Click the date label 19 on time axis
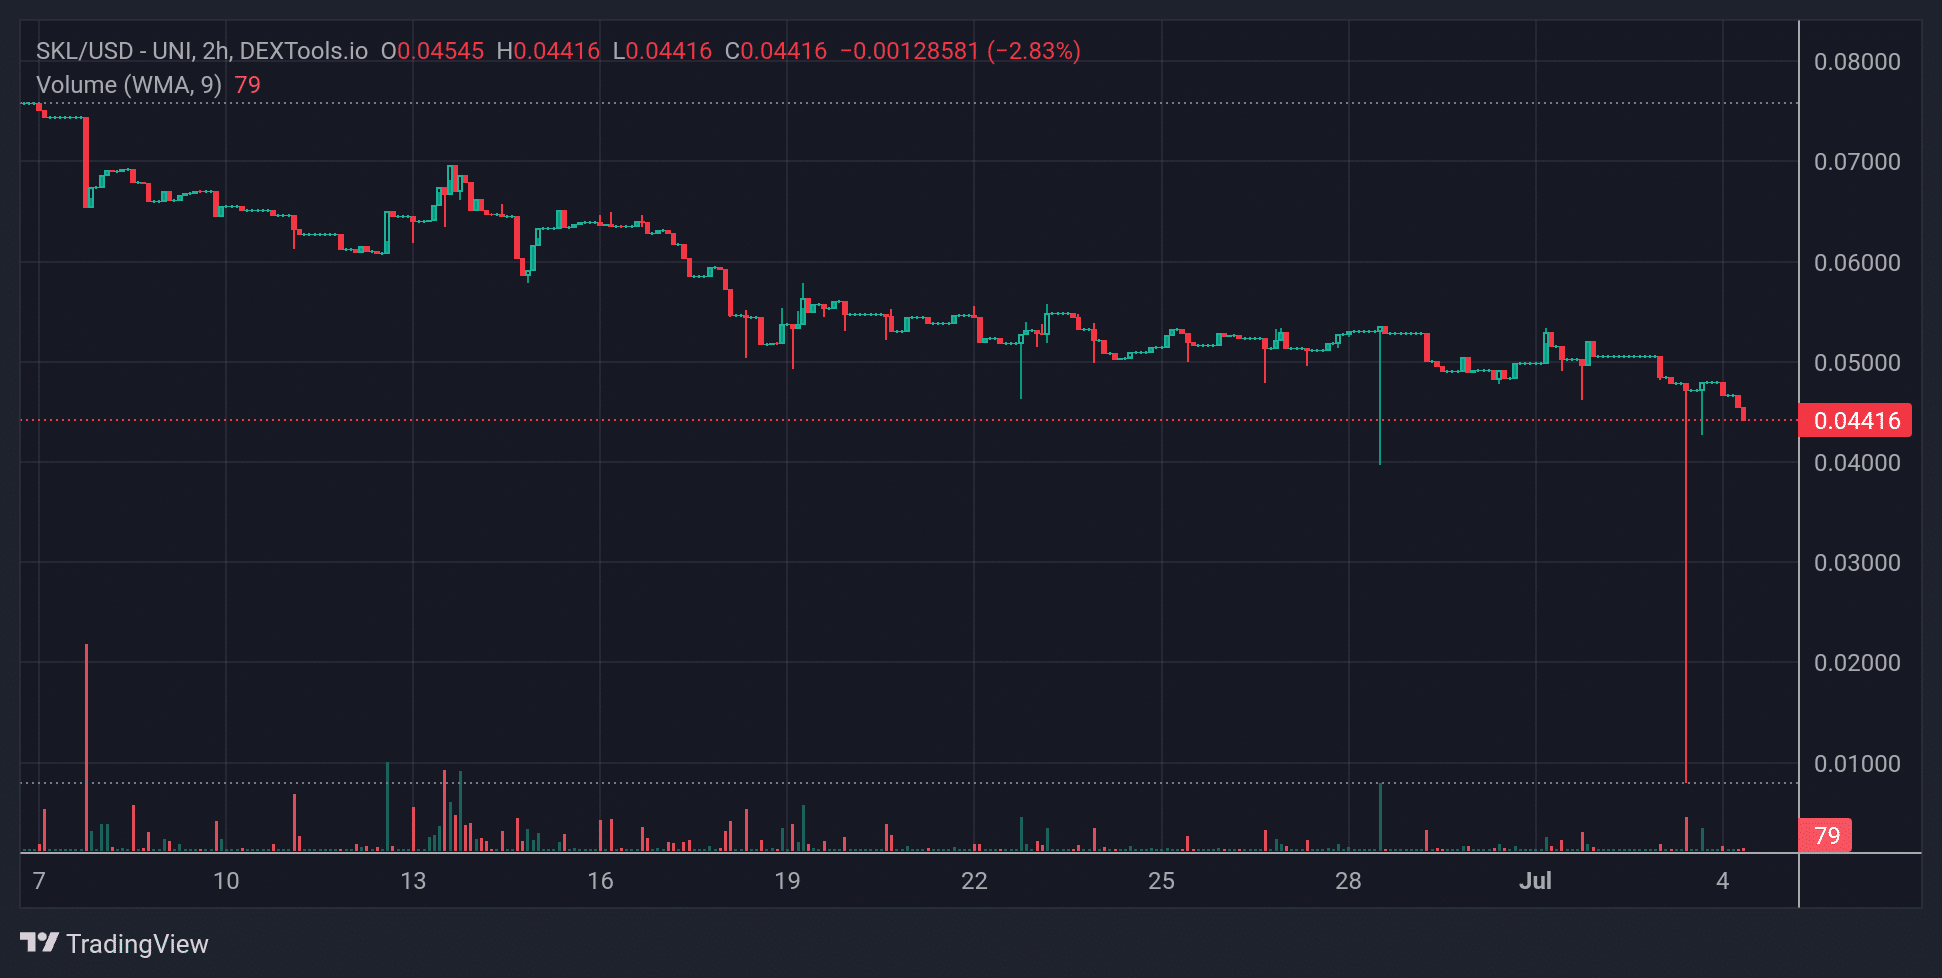 [787, 881]
